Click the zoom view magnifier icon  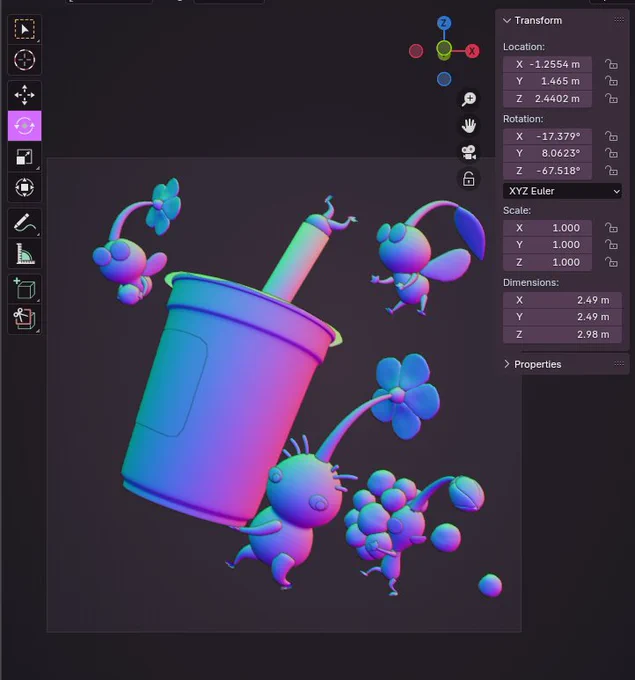click(468, 99)
